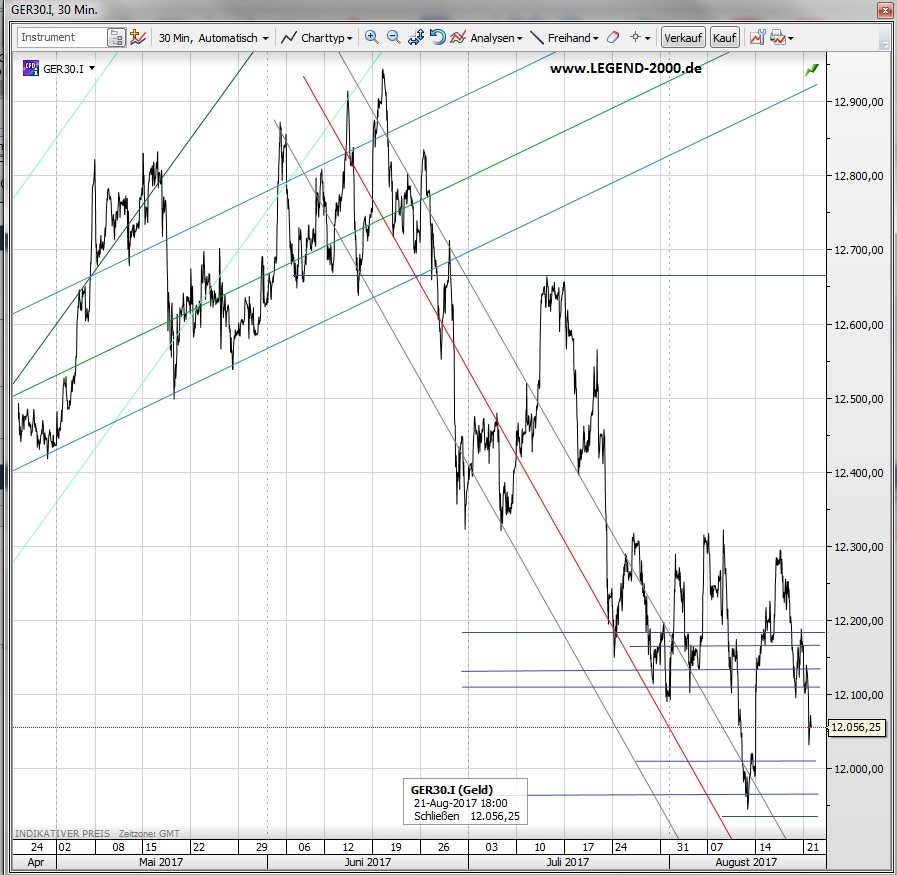Click the INDIKATIVER PREIS label
897x875 pixels.
click(x=62, y=833)
